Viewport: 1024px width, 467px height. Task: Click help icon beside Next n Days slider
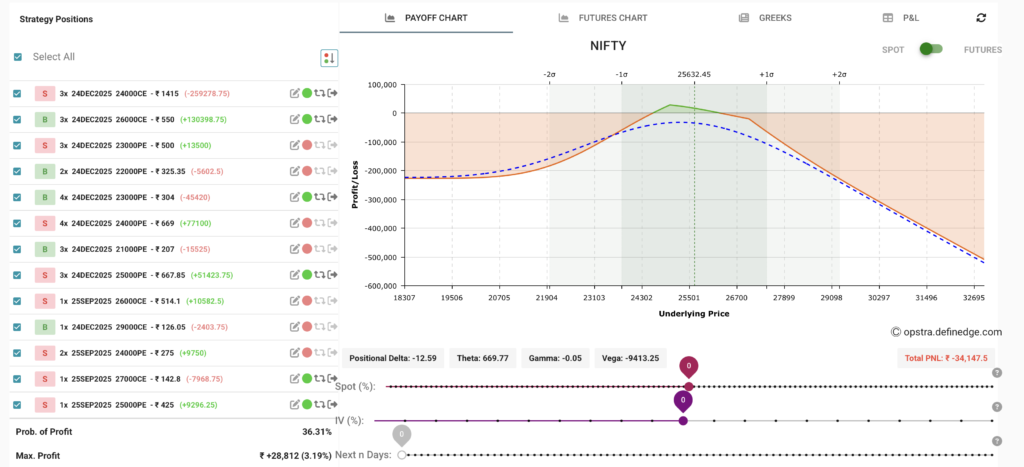[996, 440]
